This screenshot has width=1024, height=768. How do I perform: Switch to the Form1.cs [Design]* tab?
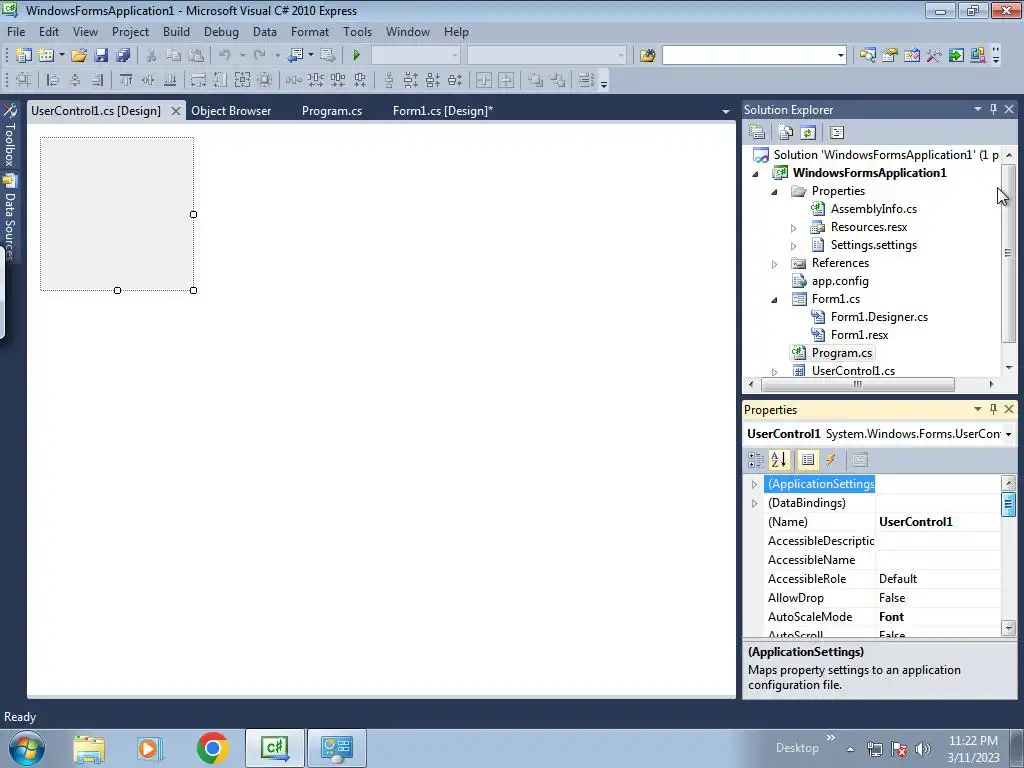443,110
